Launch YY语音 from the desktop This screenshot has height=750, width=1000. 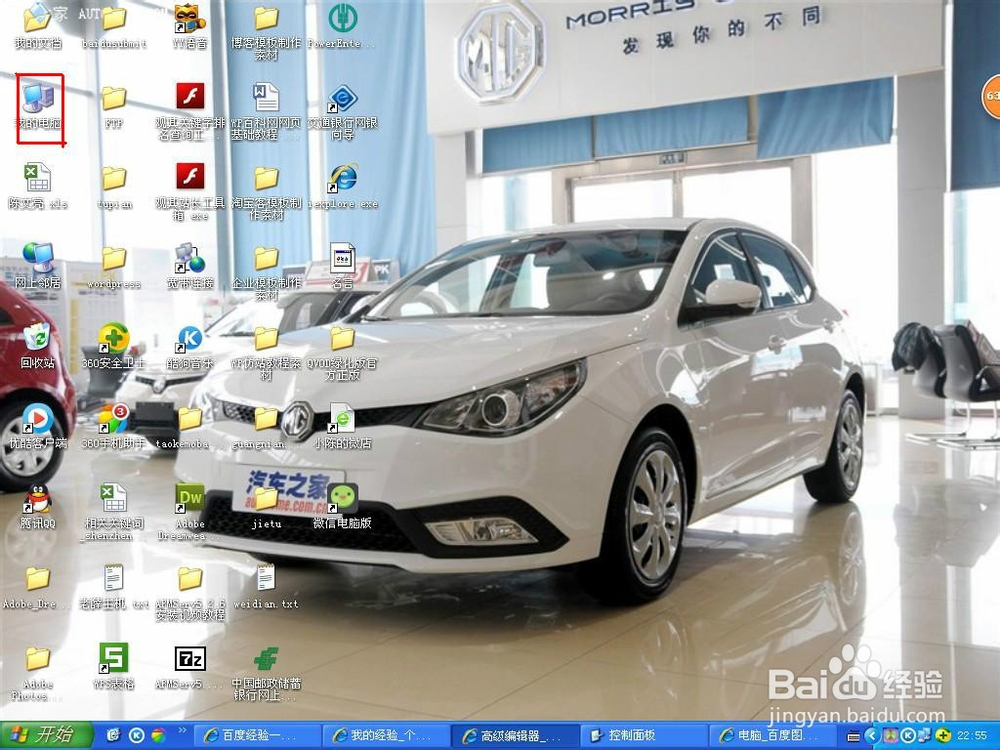[x=190, y=18]
